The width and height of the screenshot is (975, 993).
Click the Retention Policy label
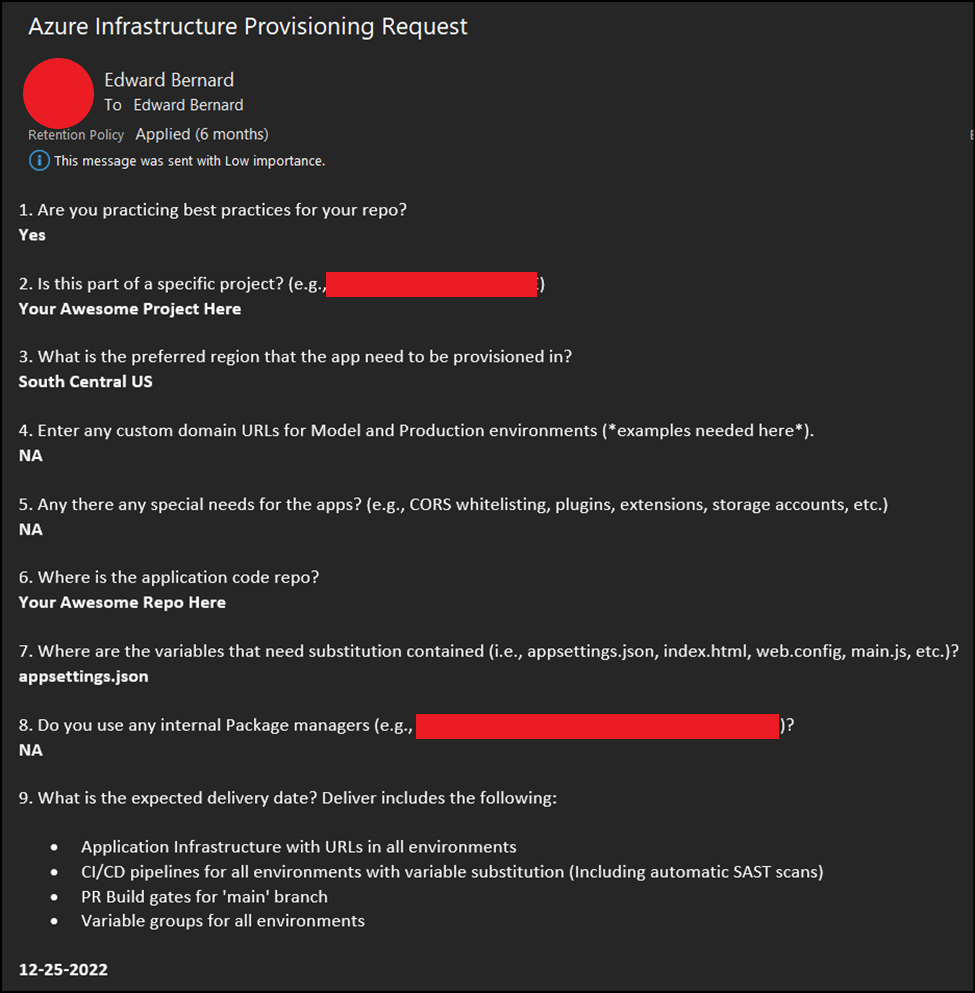(x=76, y=135)
